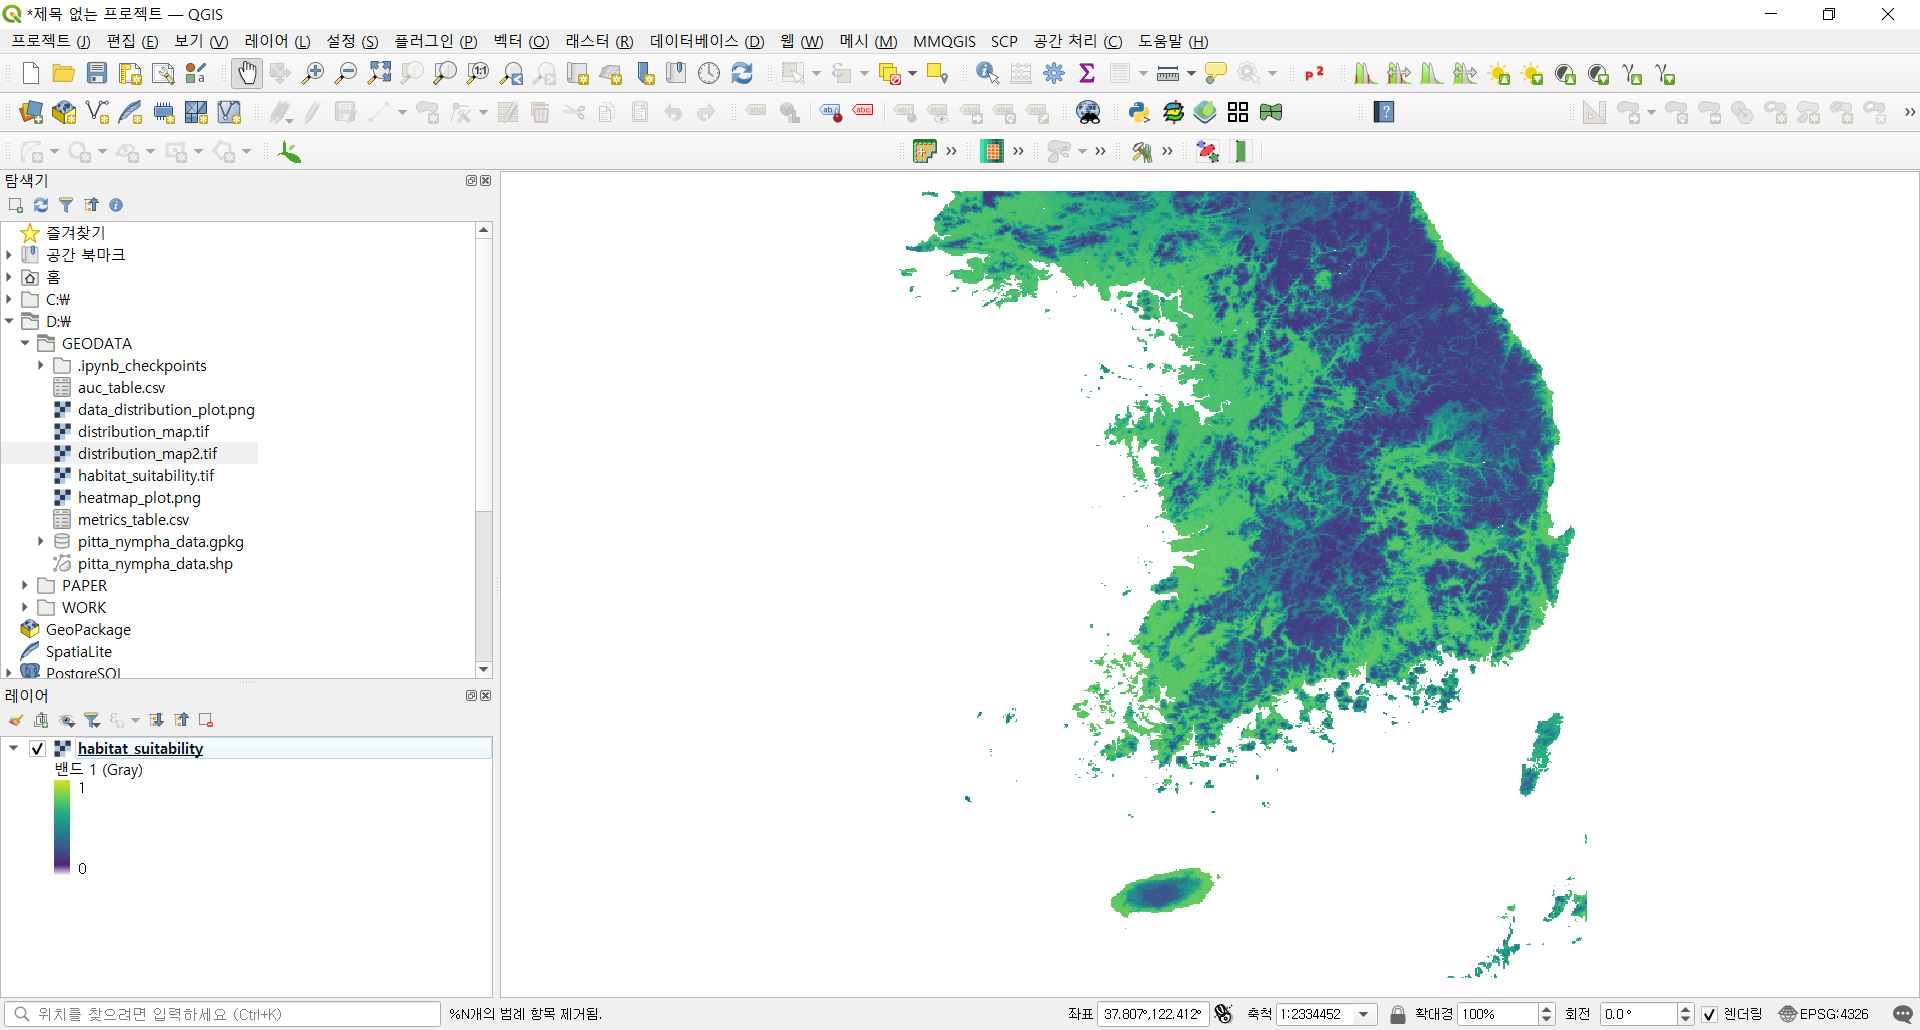Open a project with the folder icon
The image size is (1920, 1030).
(63, 73)
